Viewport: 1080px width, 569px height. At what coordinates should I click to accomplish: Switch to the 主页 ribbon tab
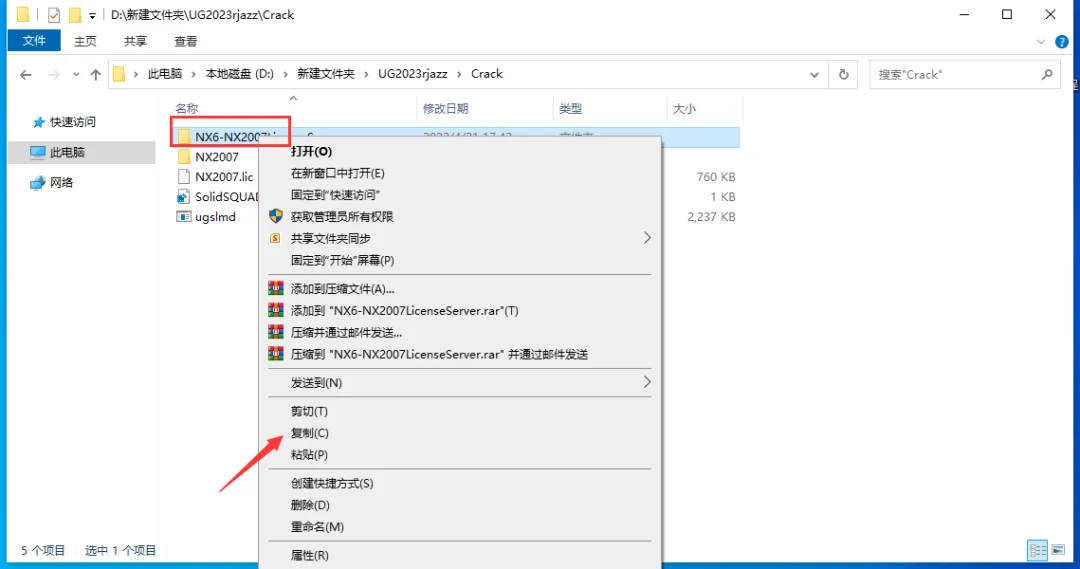(x=85, y=41)
